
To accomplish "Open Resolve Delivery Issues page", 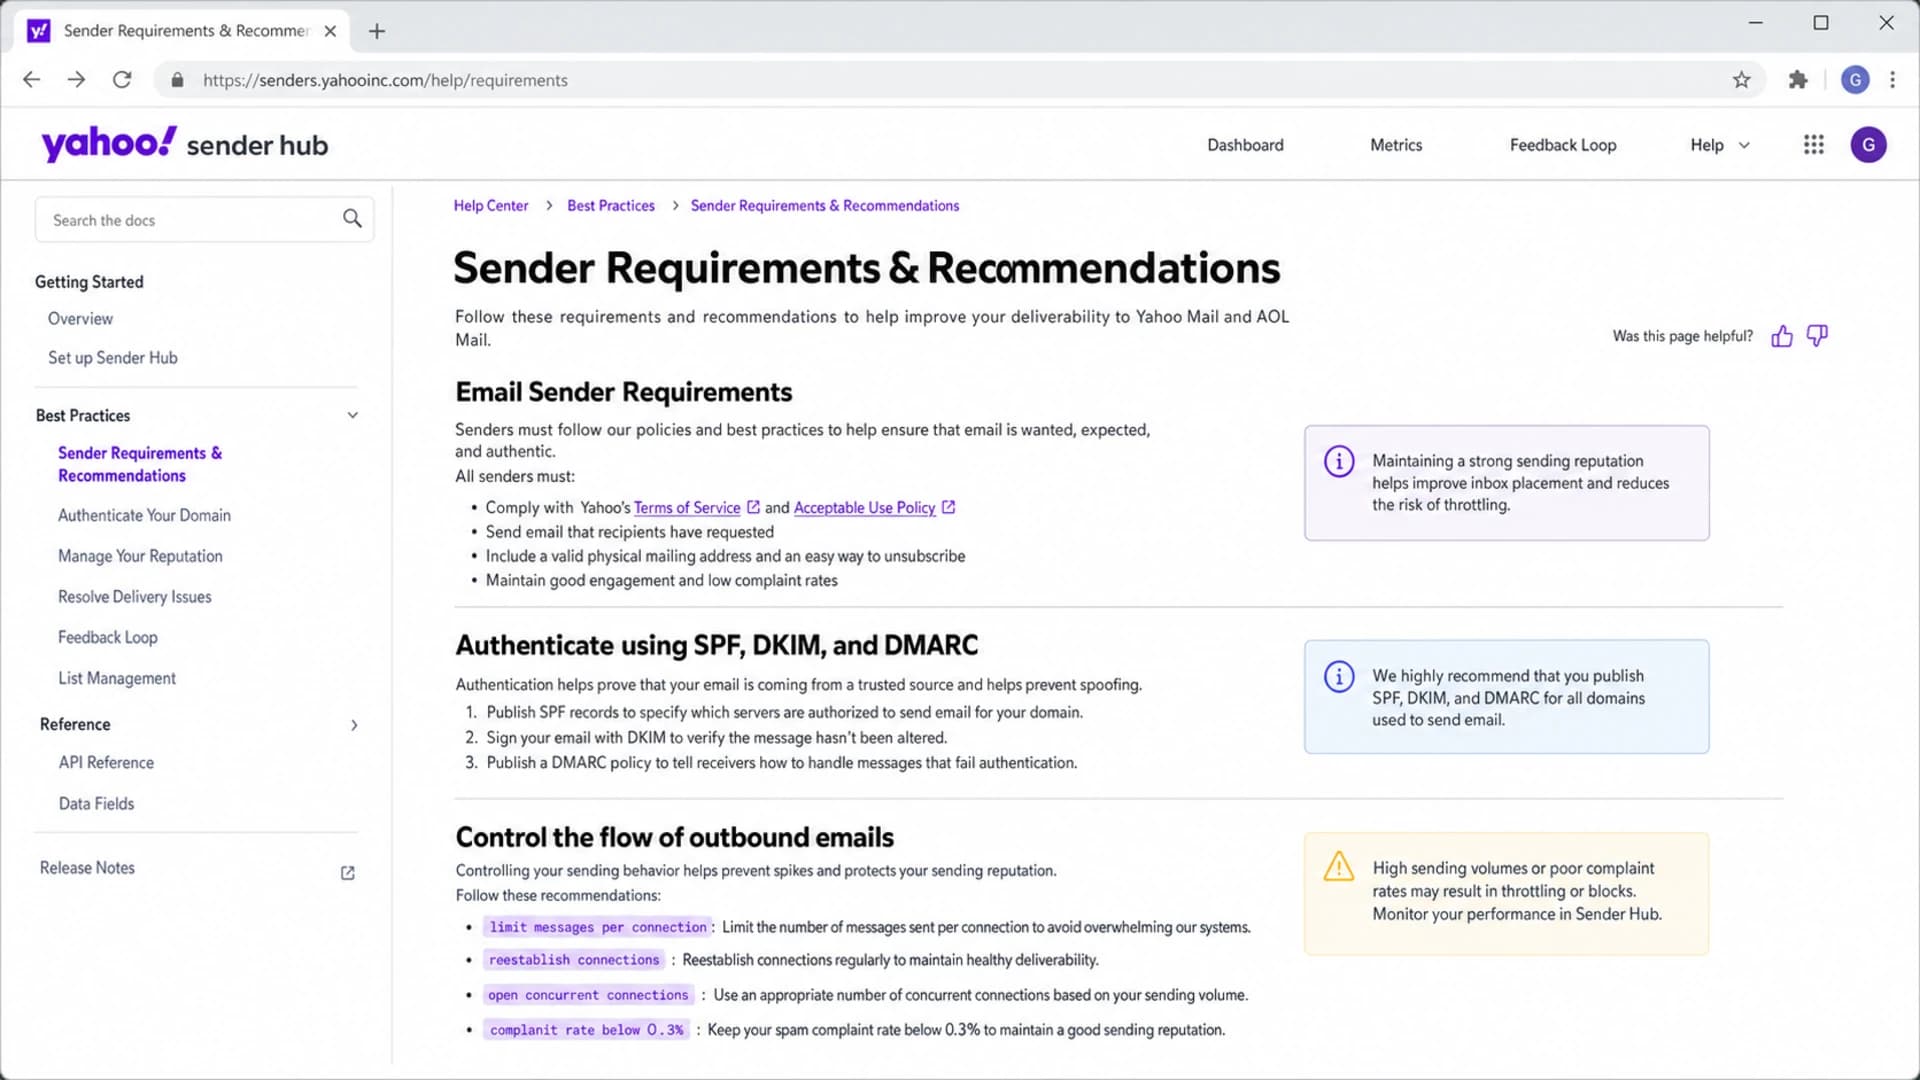I will (x=134, y=597).
